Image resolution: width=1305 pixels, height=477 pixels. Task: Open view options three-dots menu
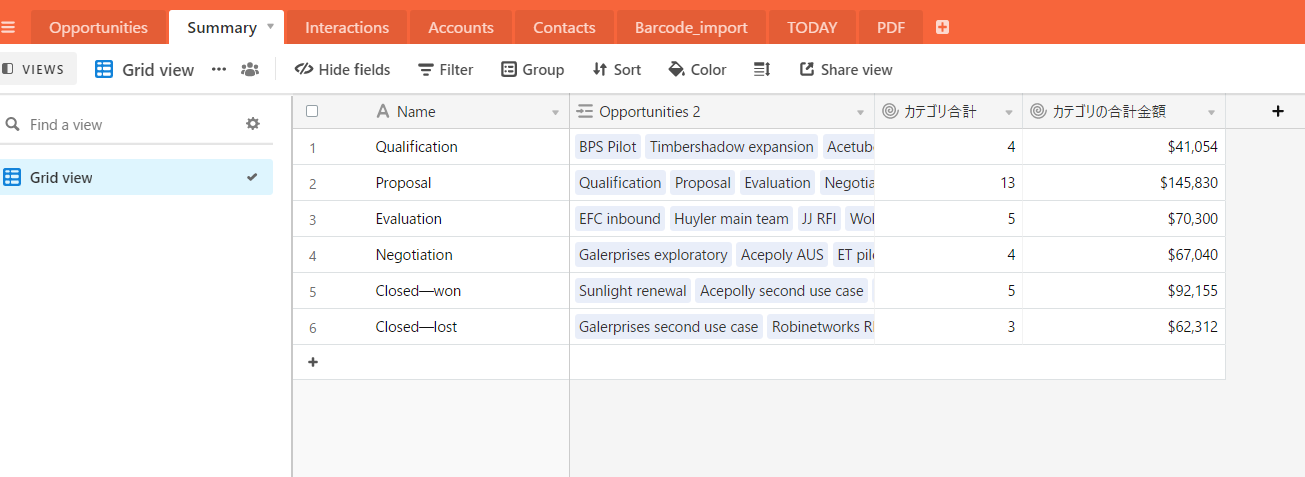pyautogui.click(x=218, y=69)
